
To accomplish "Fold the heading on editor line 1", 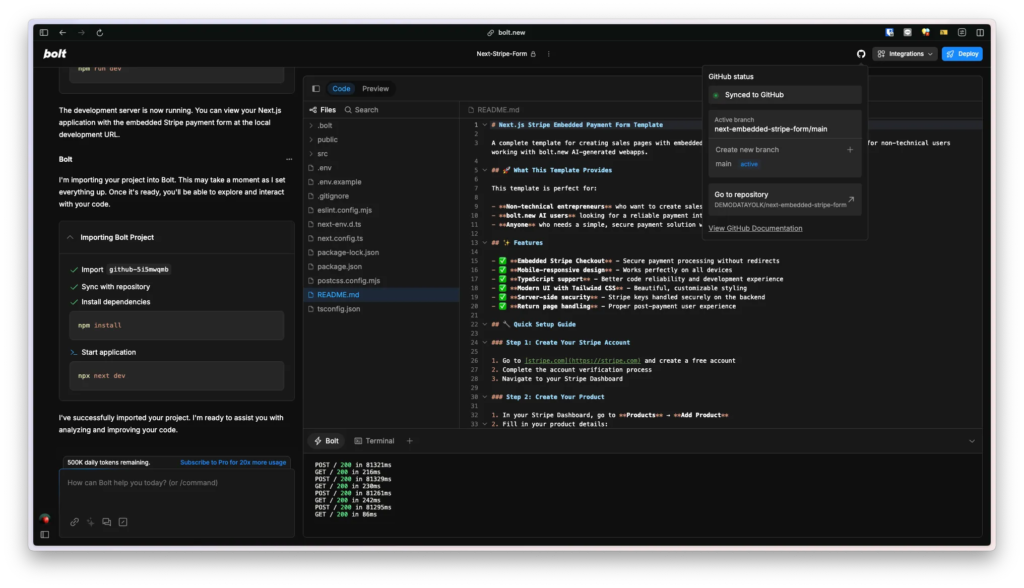I will pyautogui.click(x=485, y=125).
